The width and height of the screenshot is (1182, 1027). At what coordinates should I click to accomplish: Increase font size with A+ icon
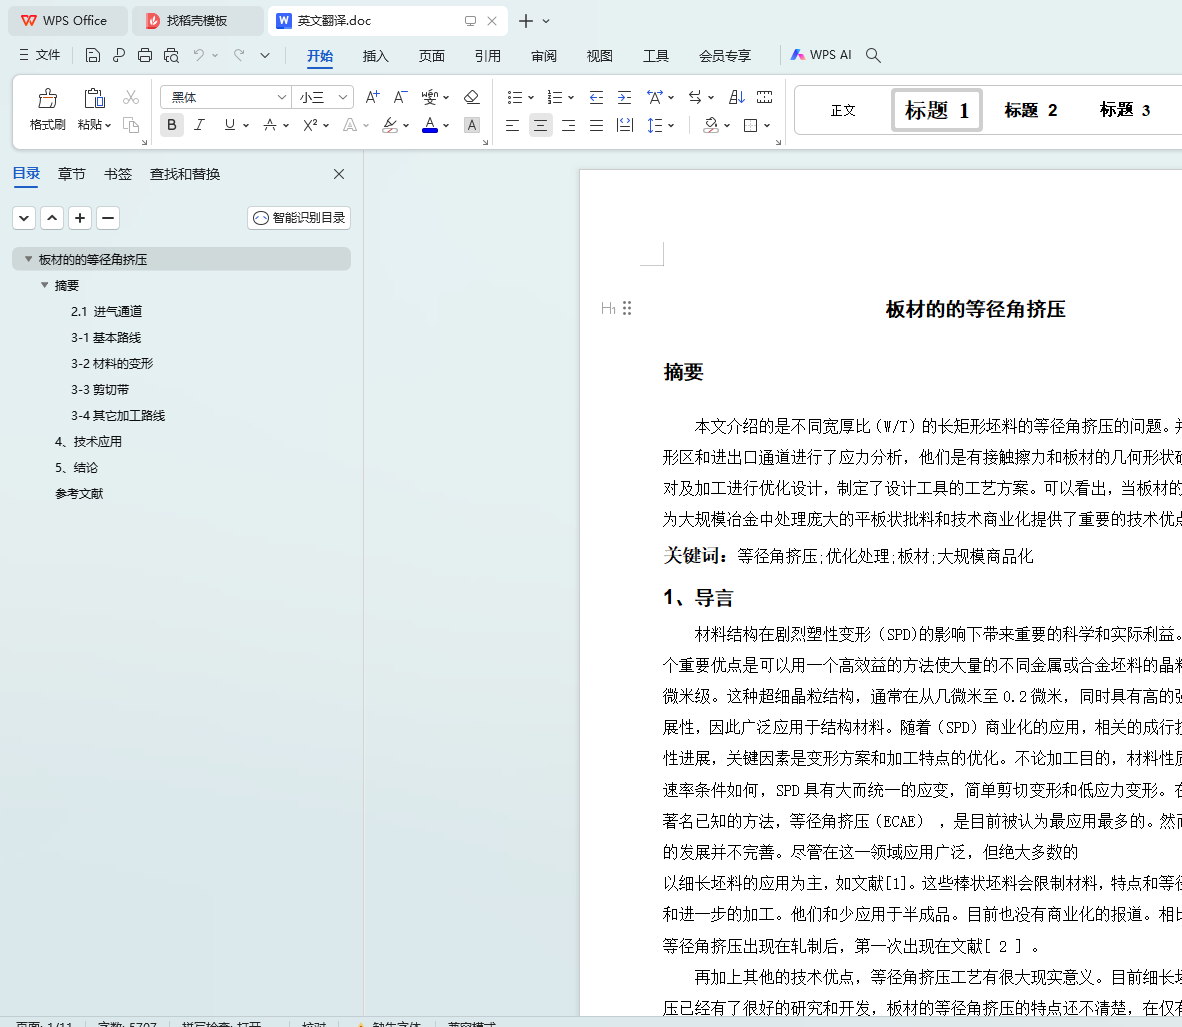[x=372, y=97]
